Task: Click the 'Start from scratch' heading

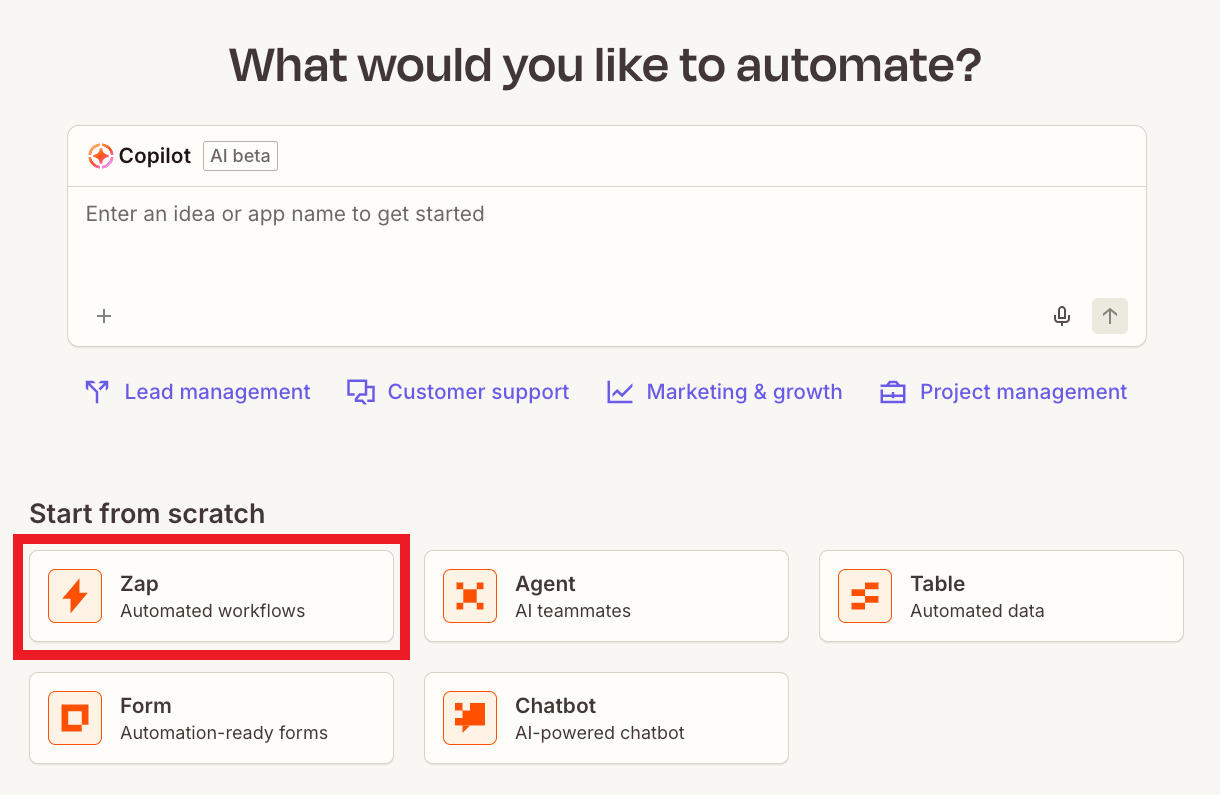Action: 147,514
